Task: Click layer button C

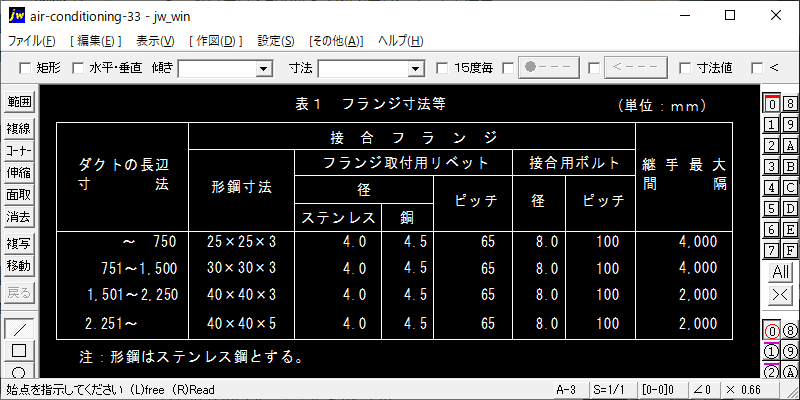Action: [790, 187]
